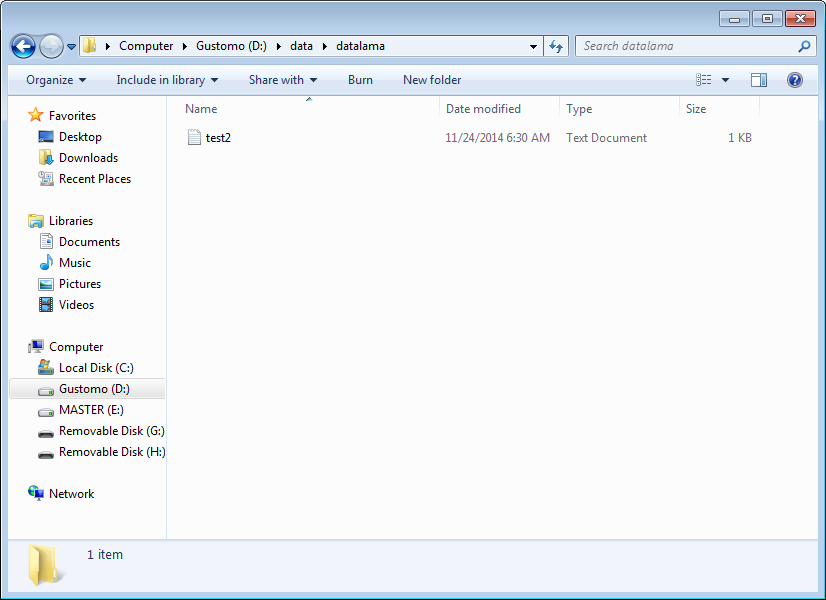Click the Desktop monitor icon
This screenshot has width=826, height=600.
pyautogui.click(x=46, y=137)
